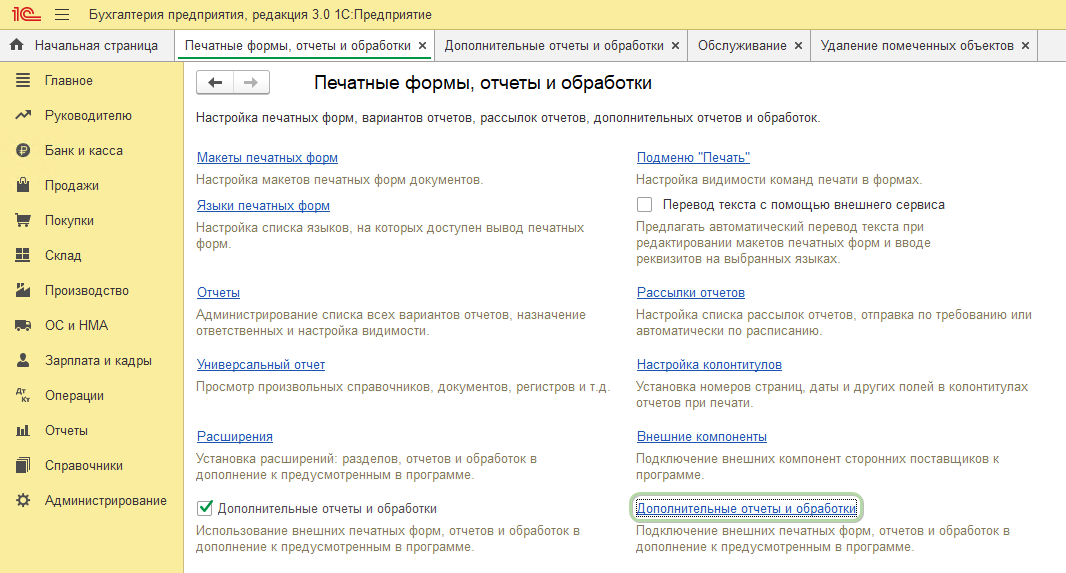Click the Покупки cart icon
This screenshot has width=1066, height=573.
tap(23, 220)
